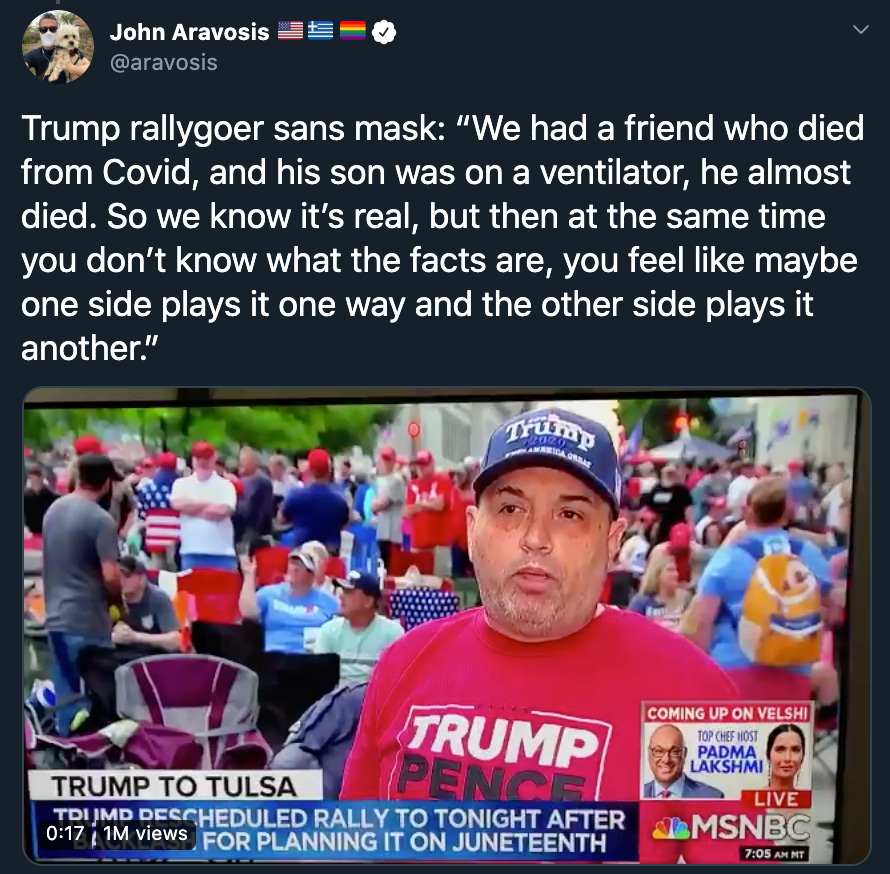Open the tweet text quoting the rallygoer

443,238
